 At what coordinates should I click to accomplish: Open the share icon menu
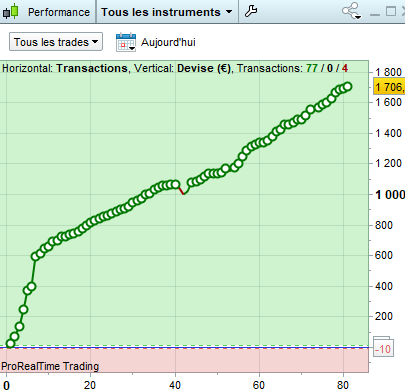click(x=351, y=11)
